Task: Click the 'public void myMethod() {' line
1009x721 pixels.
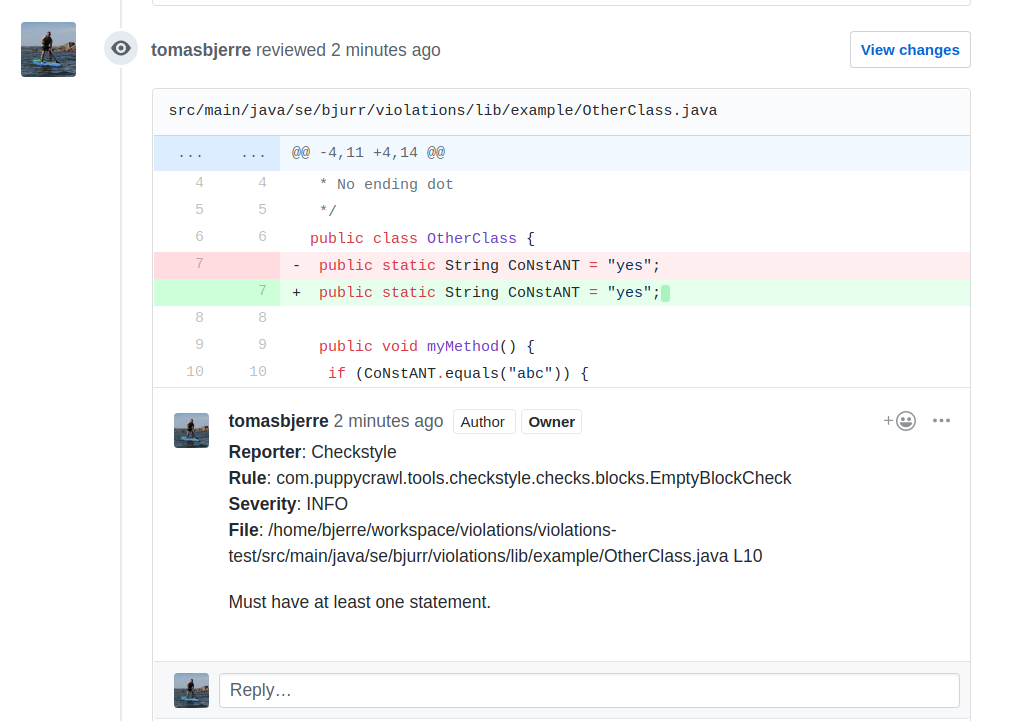Action: [x=427, y=346]
